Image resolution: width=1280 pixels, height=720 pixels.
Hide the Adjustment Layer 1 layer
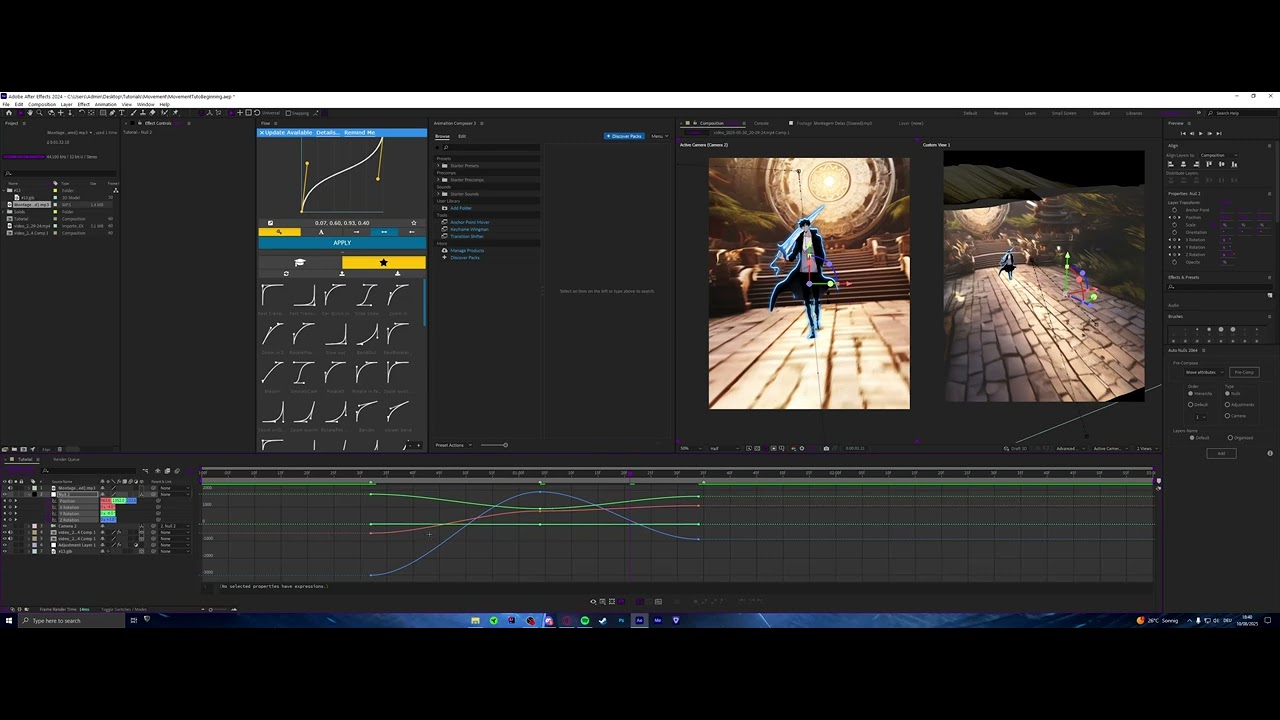point(5,545)
